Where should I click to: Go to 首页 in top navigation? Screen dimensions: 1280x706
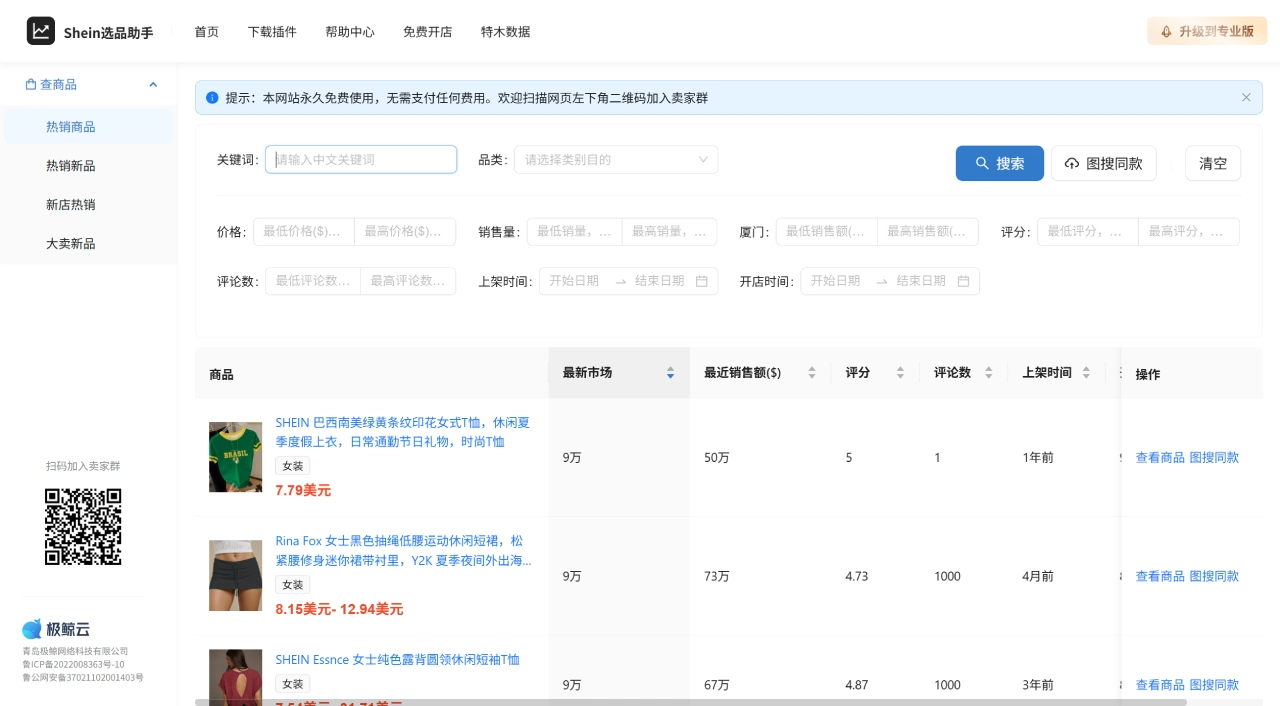[x=207, y=32]
